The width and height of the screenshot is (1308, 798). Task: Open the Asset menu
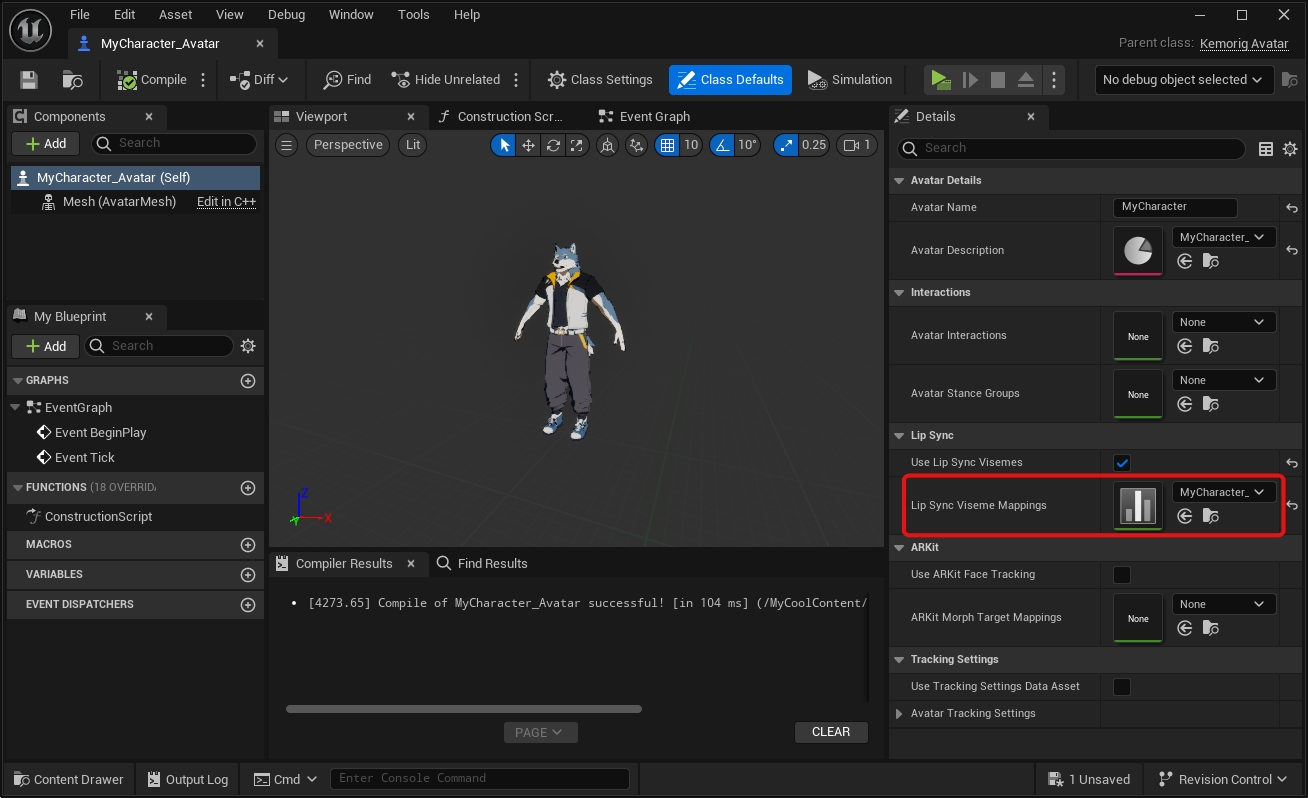175,15
